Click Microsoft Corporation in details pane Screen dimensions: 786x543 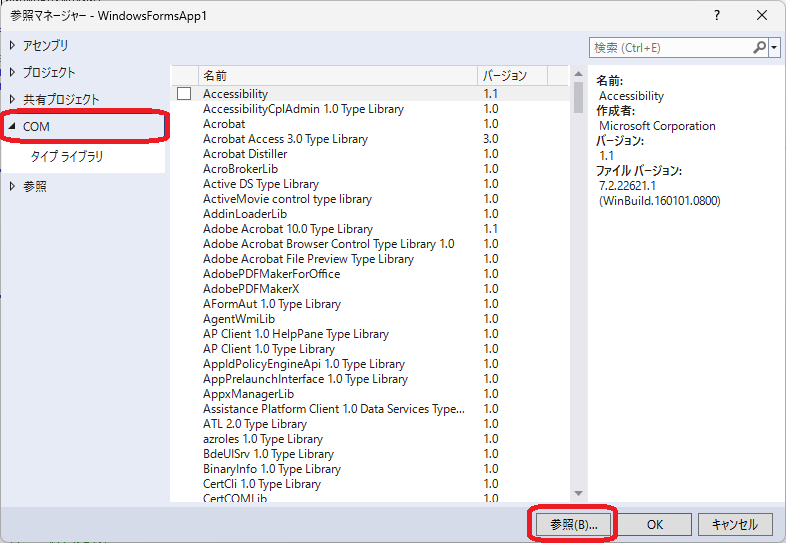(657, 126)
